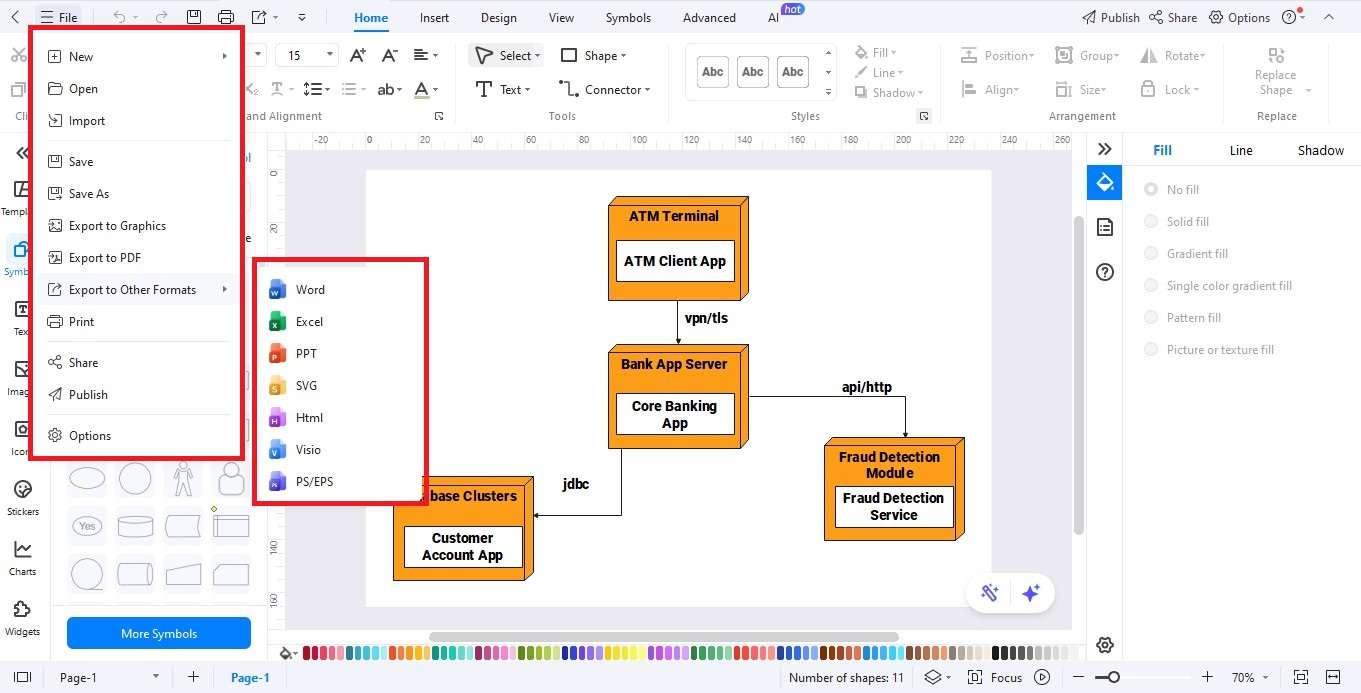
Task: Select the Pattern fill radio option
Action: click(x=1151, y=317)
